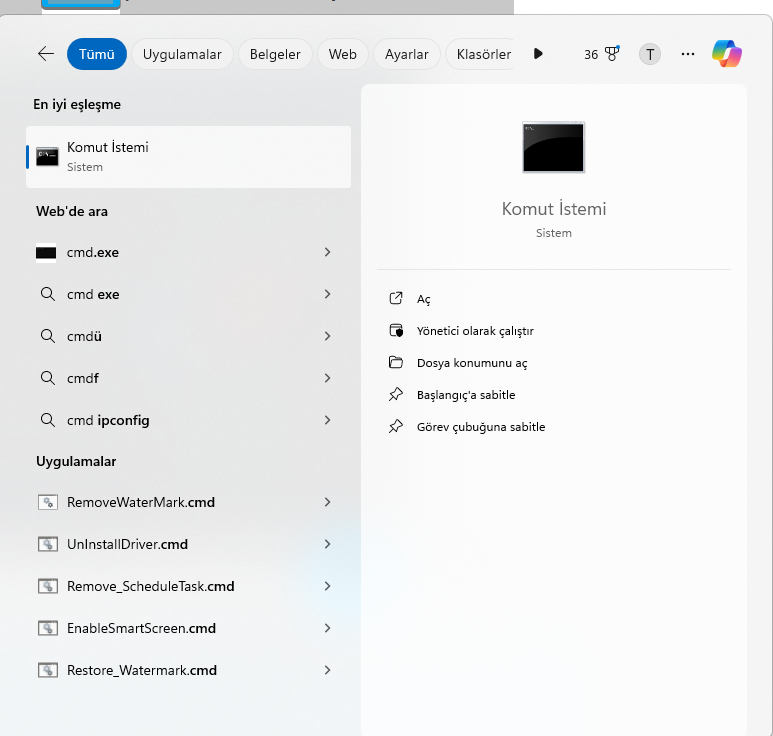Choose Başlangıç'a sabitle

(466, 395)
